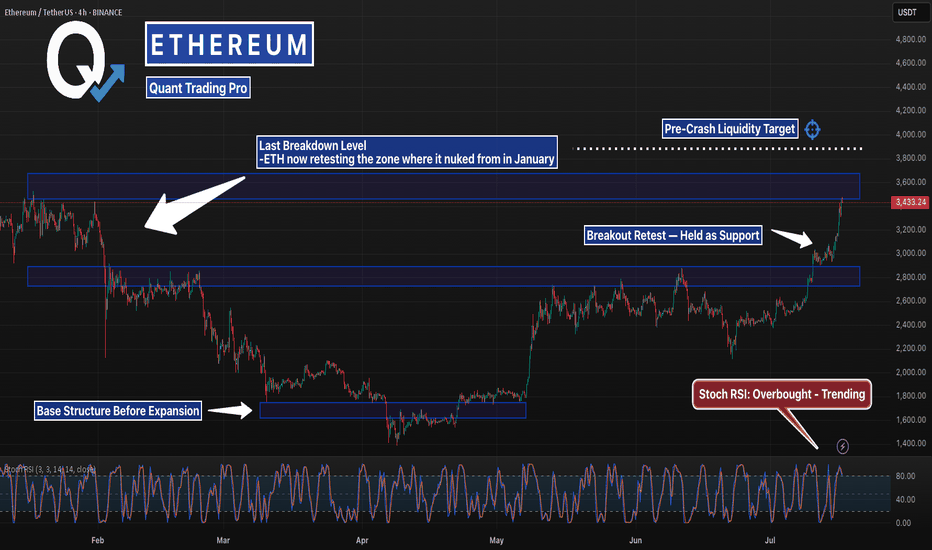This screenshot has height=550, width=932.
Task: Click the 1,800.00 price axis label
Action: (x=911, y=395)
